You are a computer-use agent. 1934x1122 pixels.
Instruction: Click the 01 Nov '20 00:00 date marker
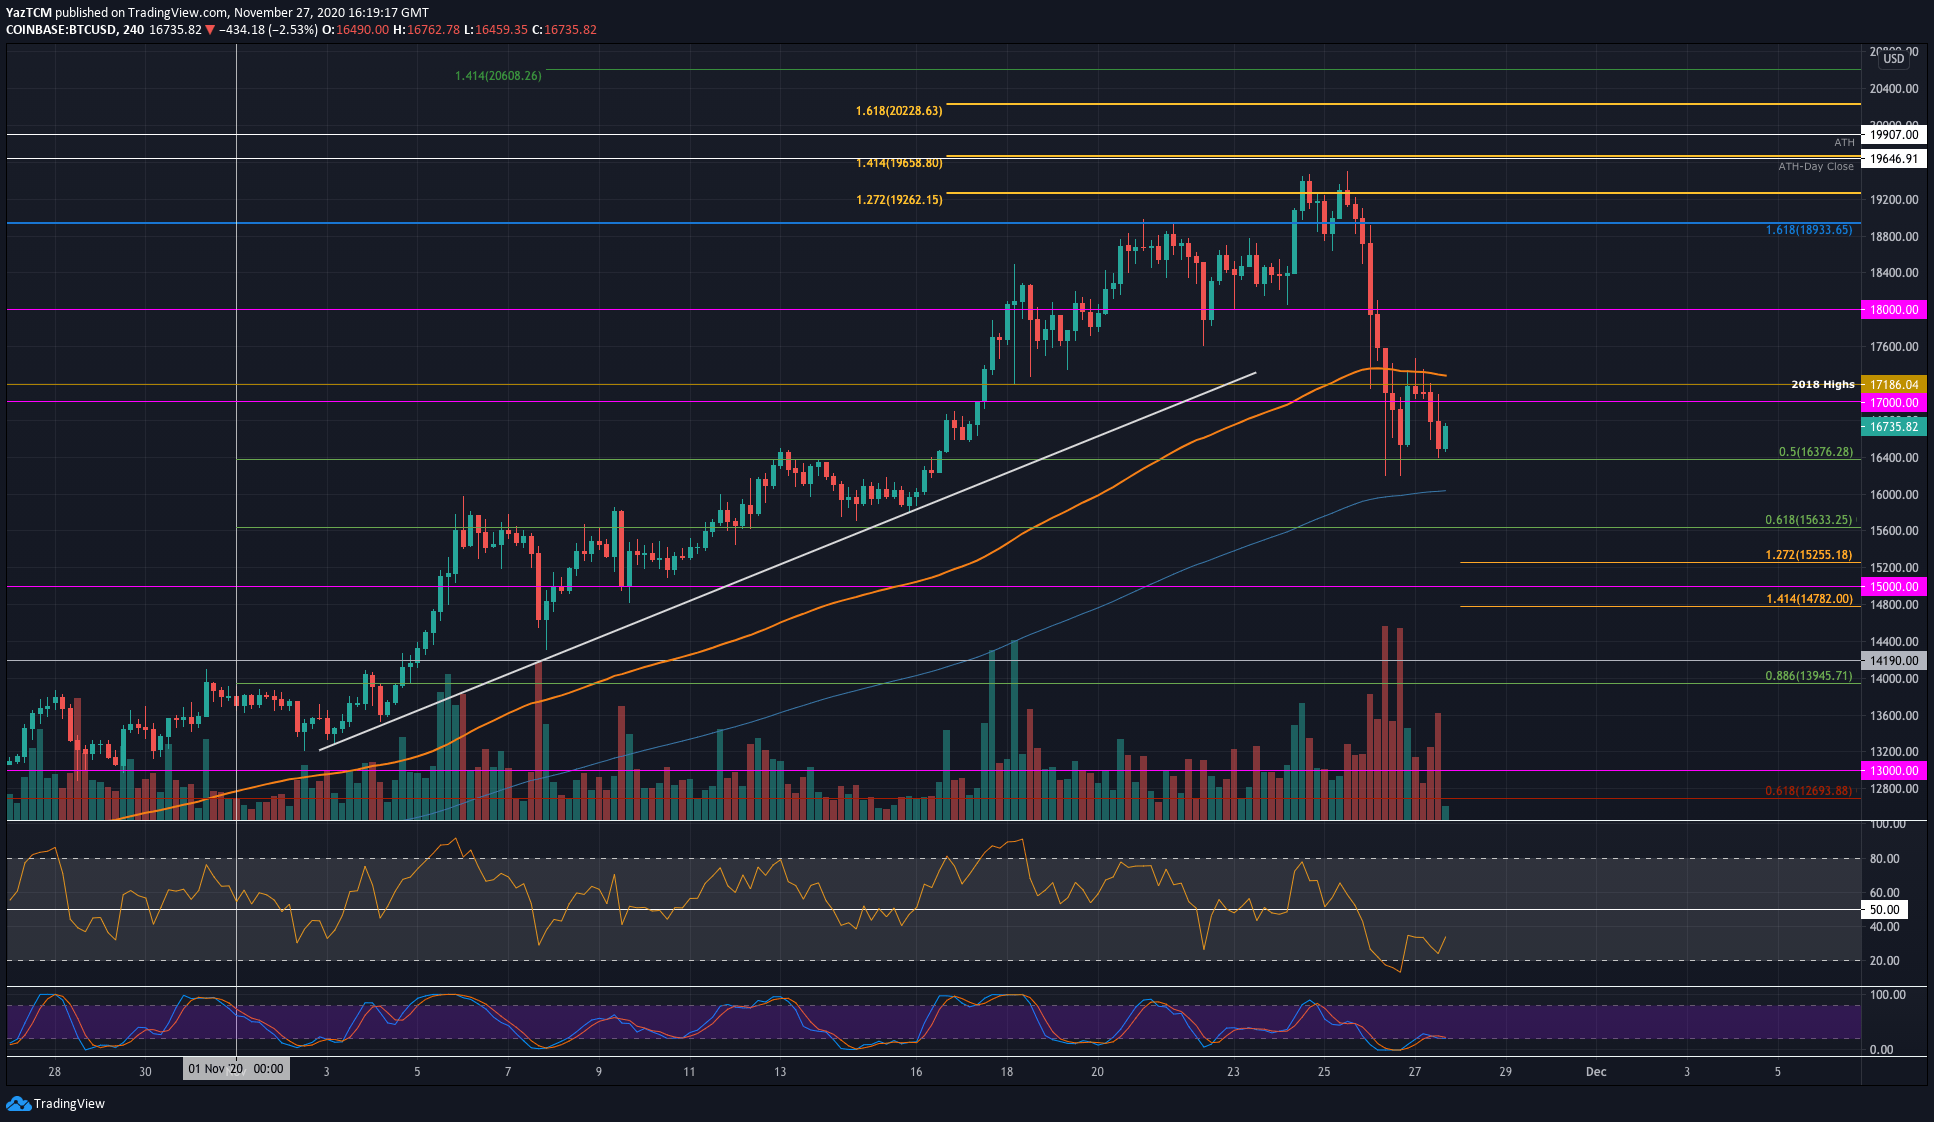click(237, 1068)
